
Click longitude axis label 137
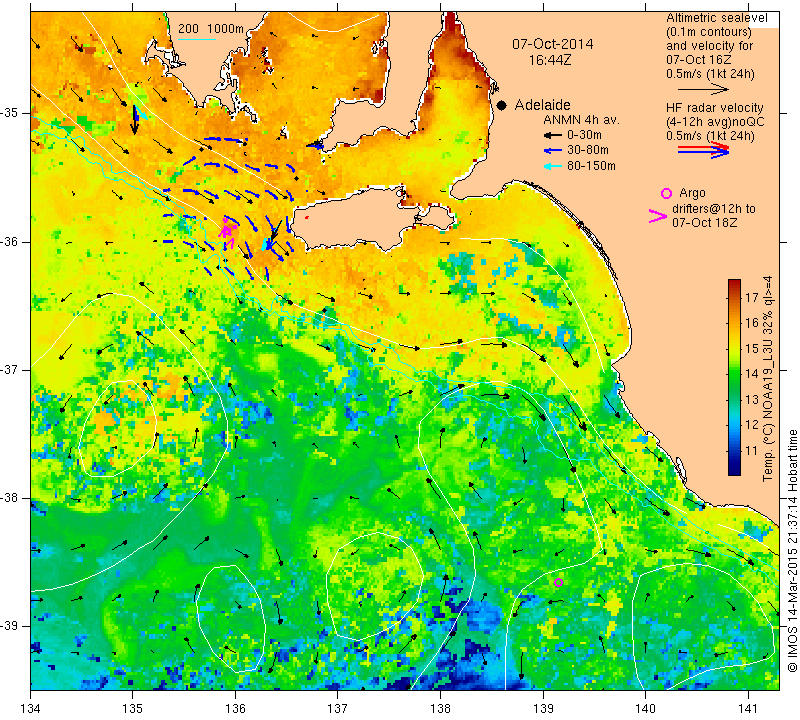338,709
